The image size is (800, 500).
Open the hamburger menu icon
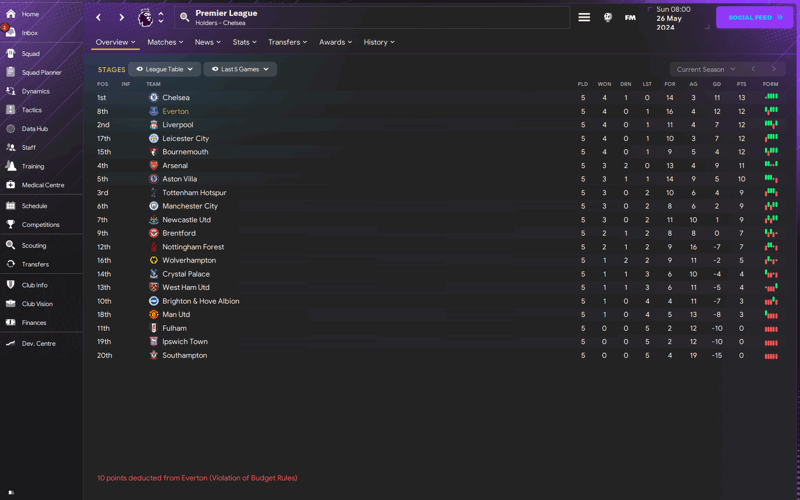coord(584,17)
